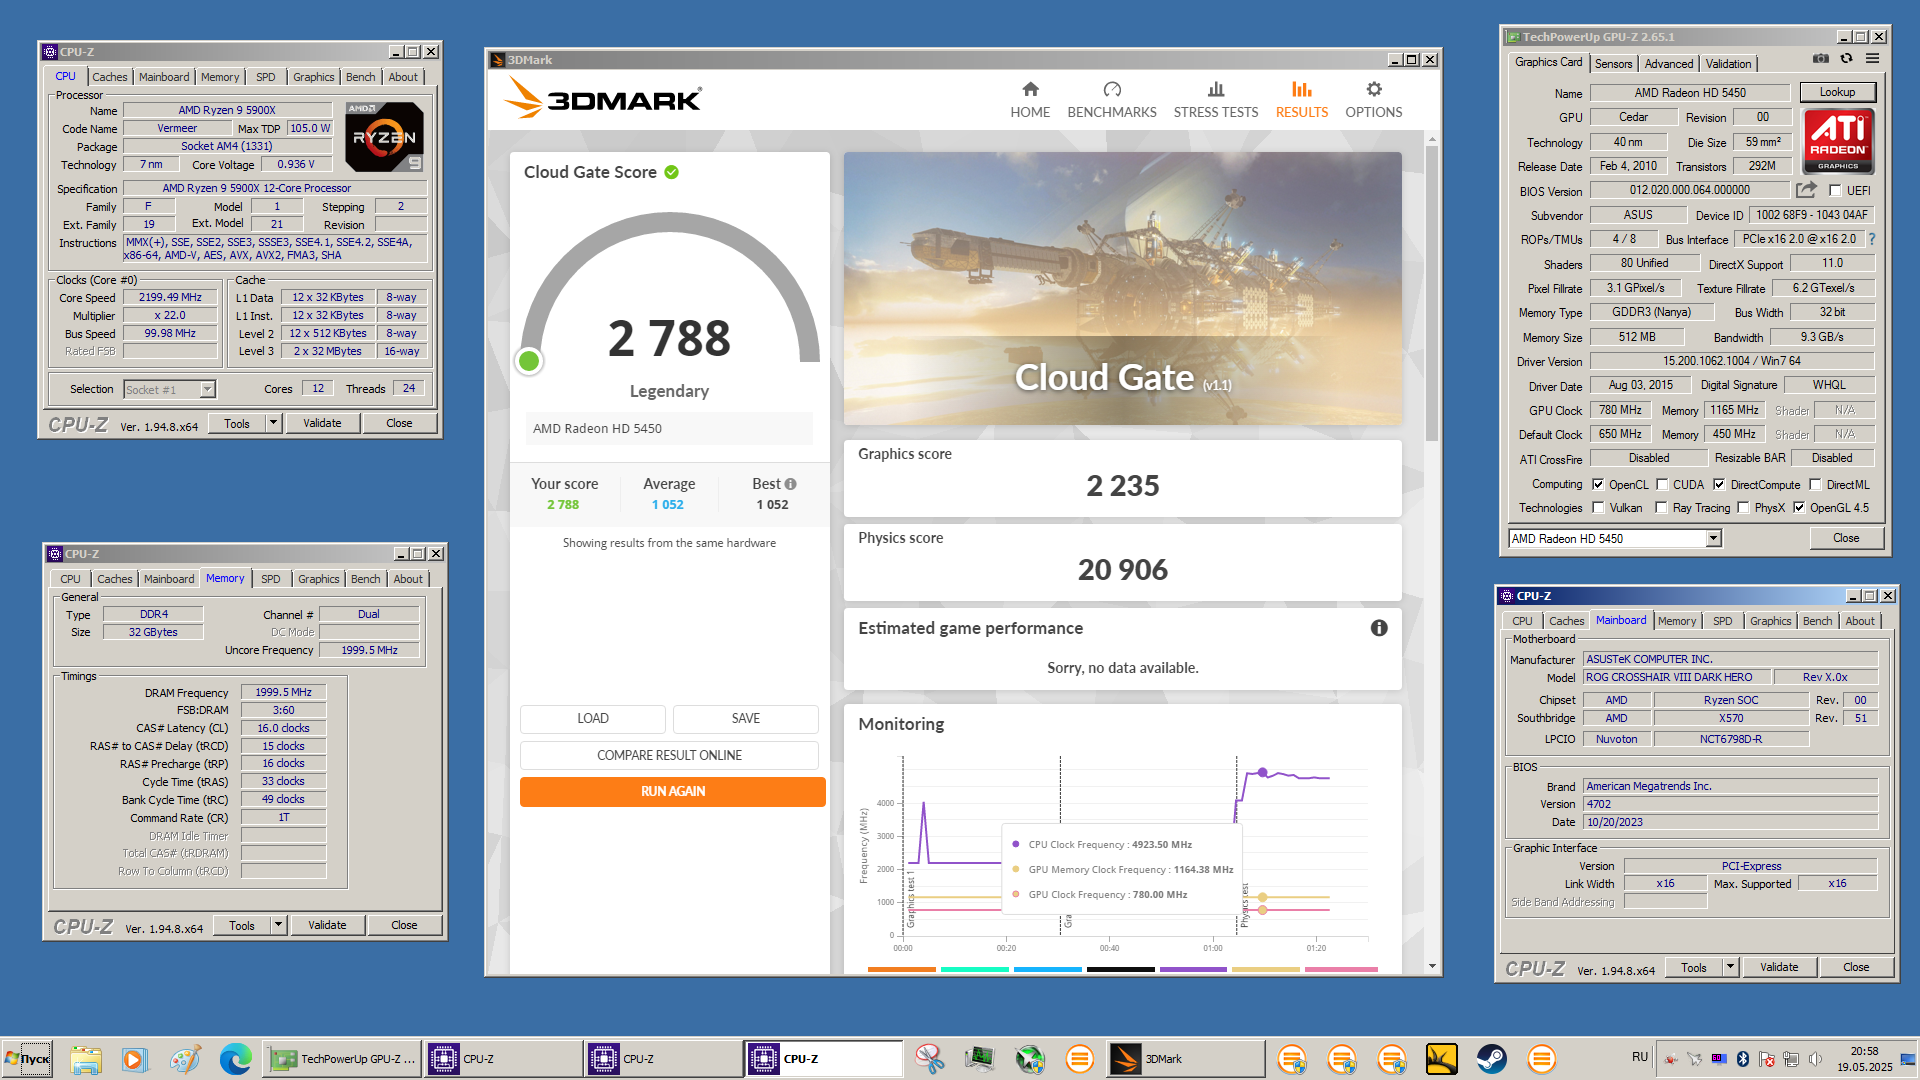
Task: Toggle the DirectCompute checkbox
Action: [1719, 484]
